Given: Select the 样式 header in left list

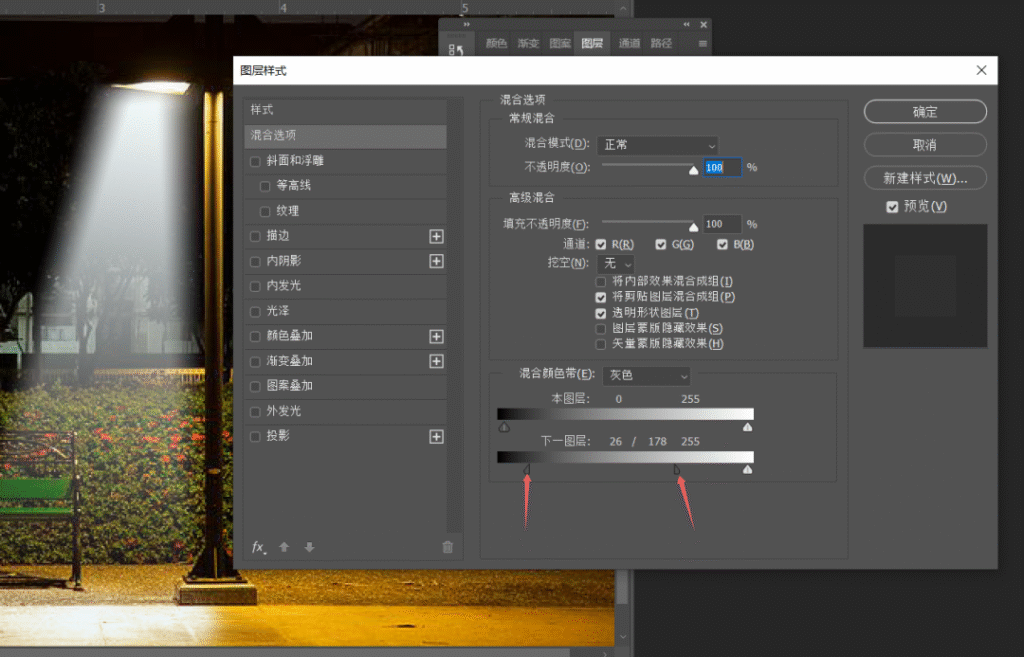Looking at the screenshot, I should 345,110.
